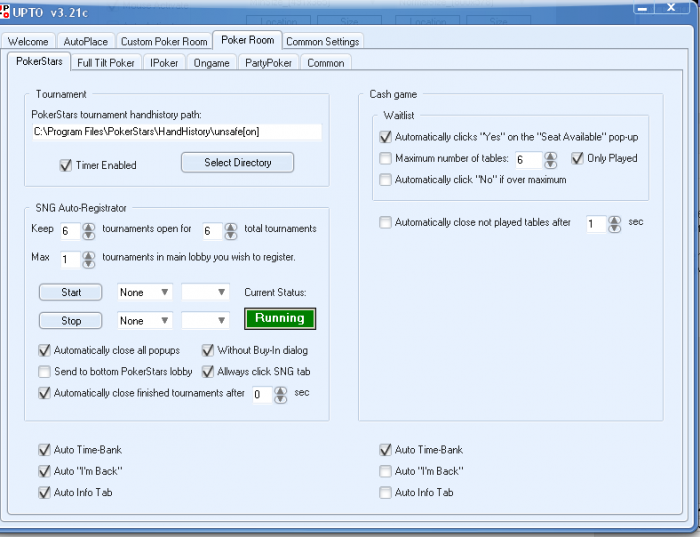Adjust the Max tournaments in lobby spinner
The height and width of the screenshot is (537, 700).
(89, 260)
